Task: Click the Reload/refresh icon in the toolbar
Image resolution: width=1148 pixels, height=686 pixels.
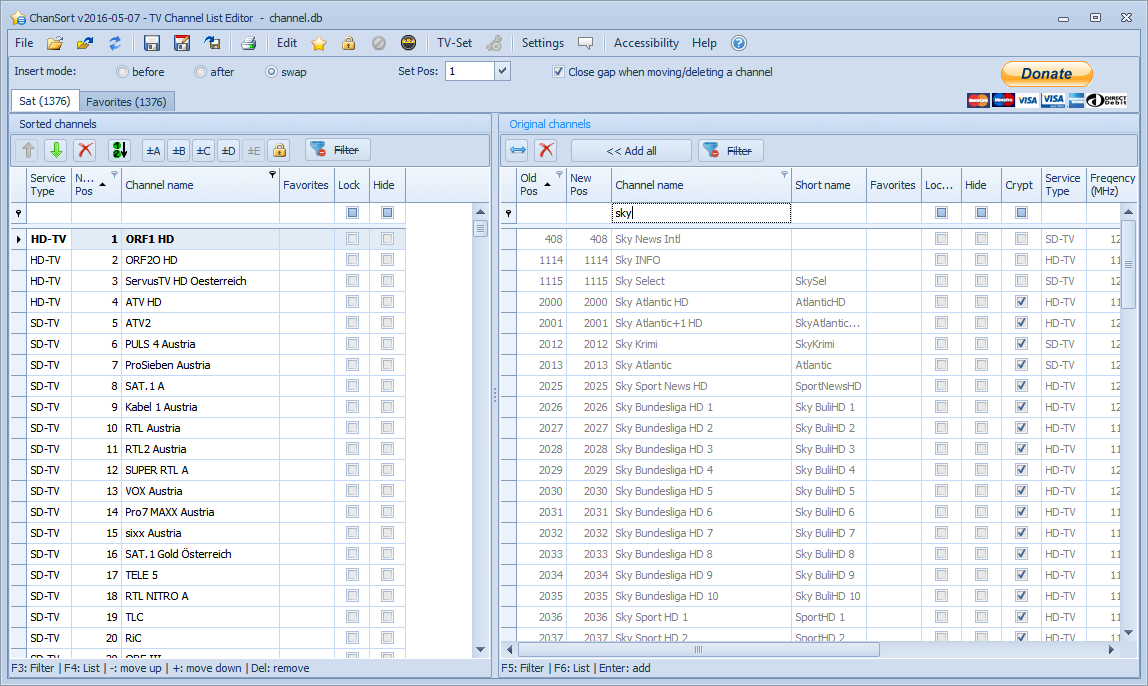Action: pyautogui.click(x=115, y=43)
